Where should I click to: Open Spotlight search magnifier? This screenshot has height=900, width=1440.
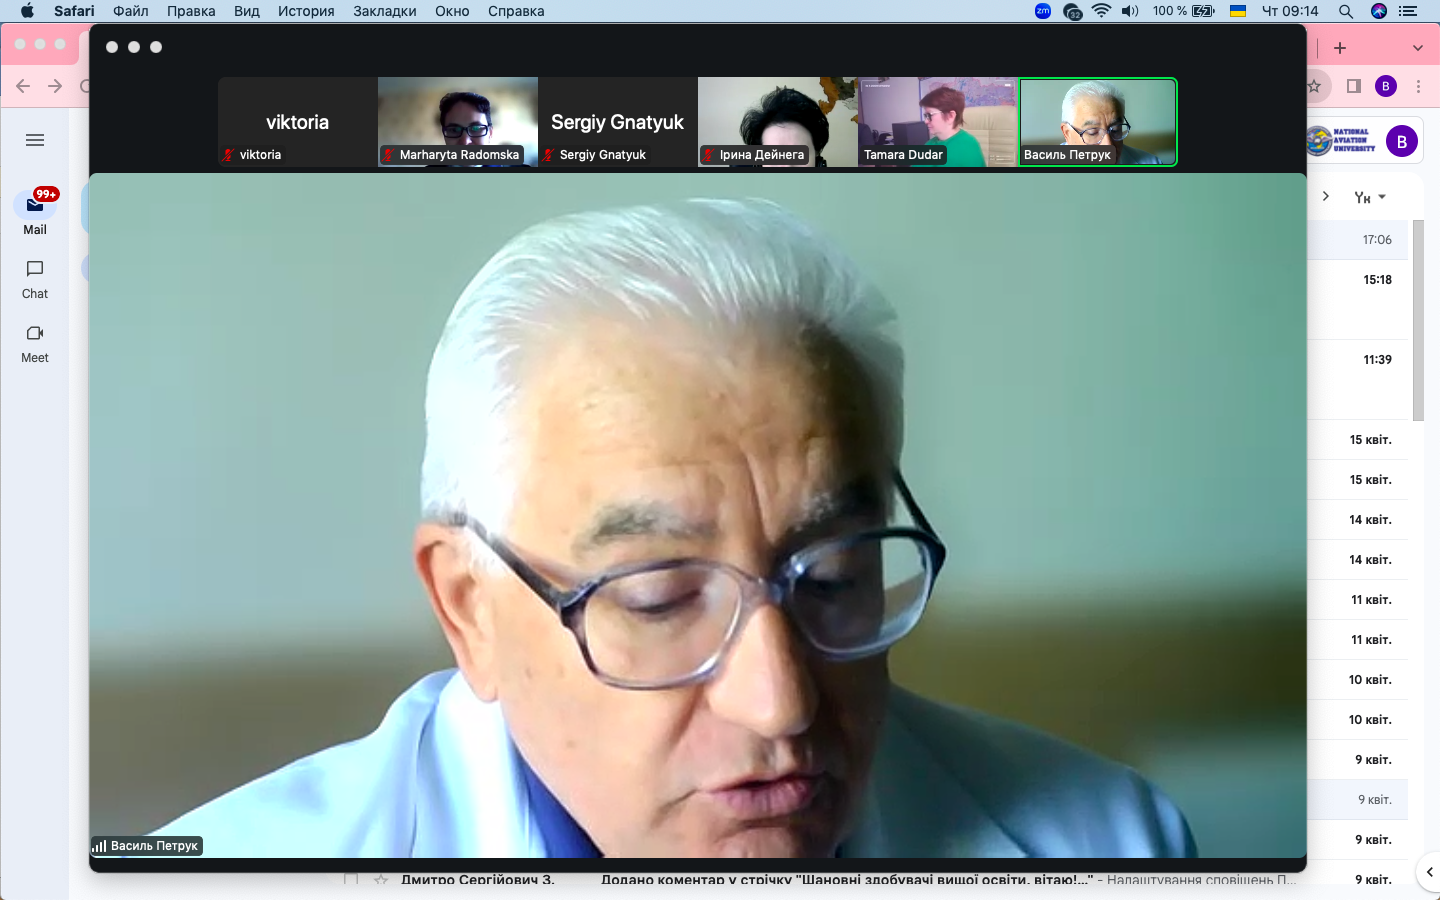click(x=1346, y=11)
